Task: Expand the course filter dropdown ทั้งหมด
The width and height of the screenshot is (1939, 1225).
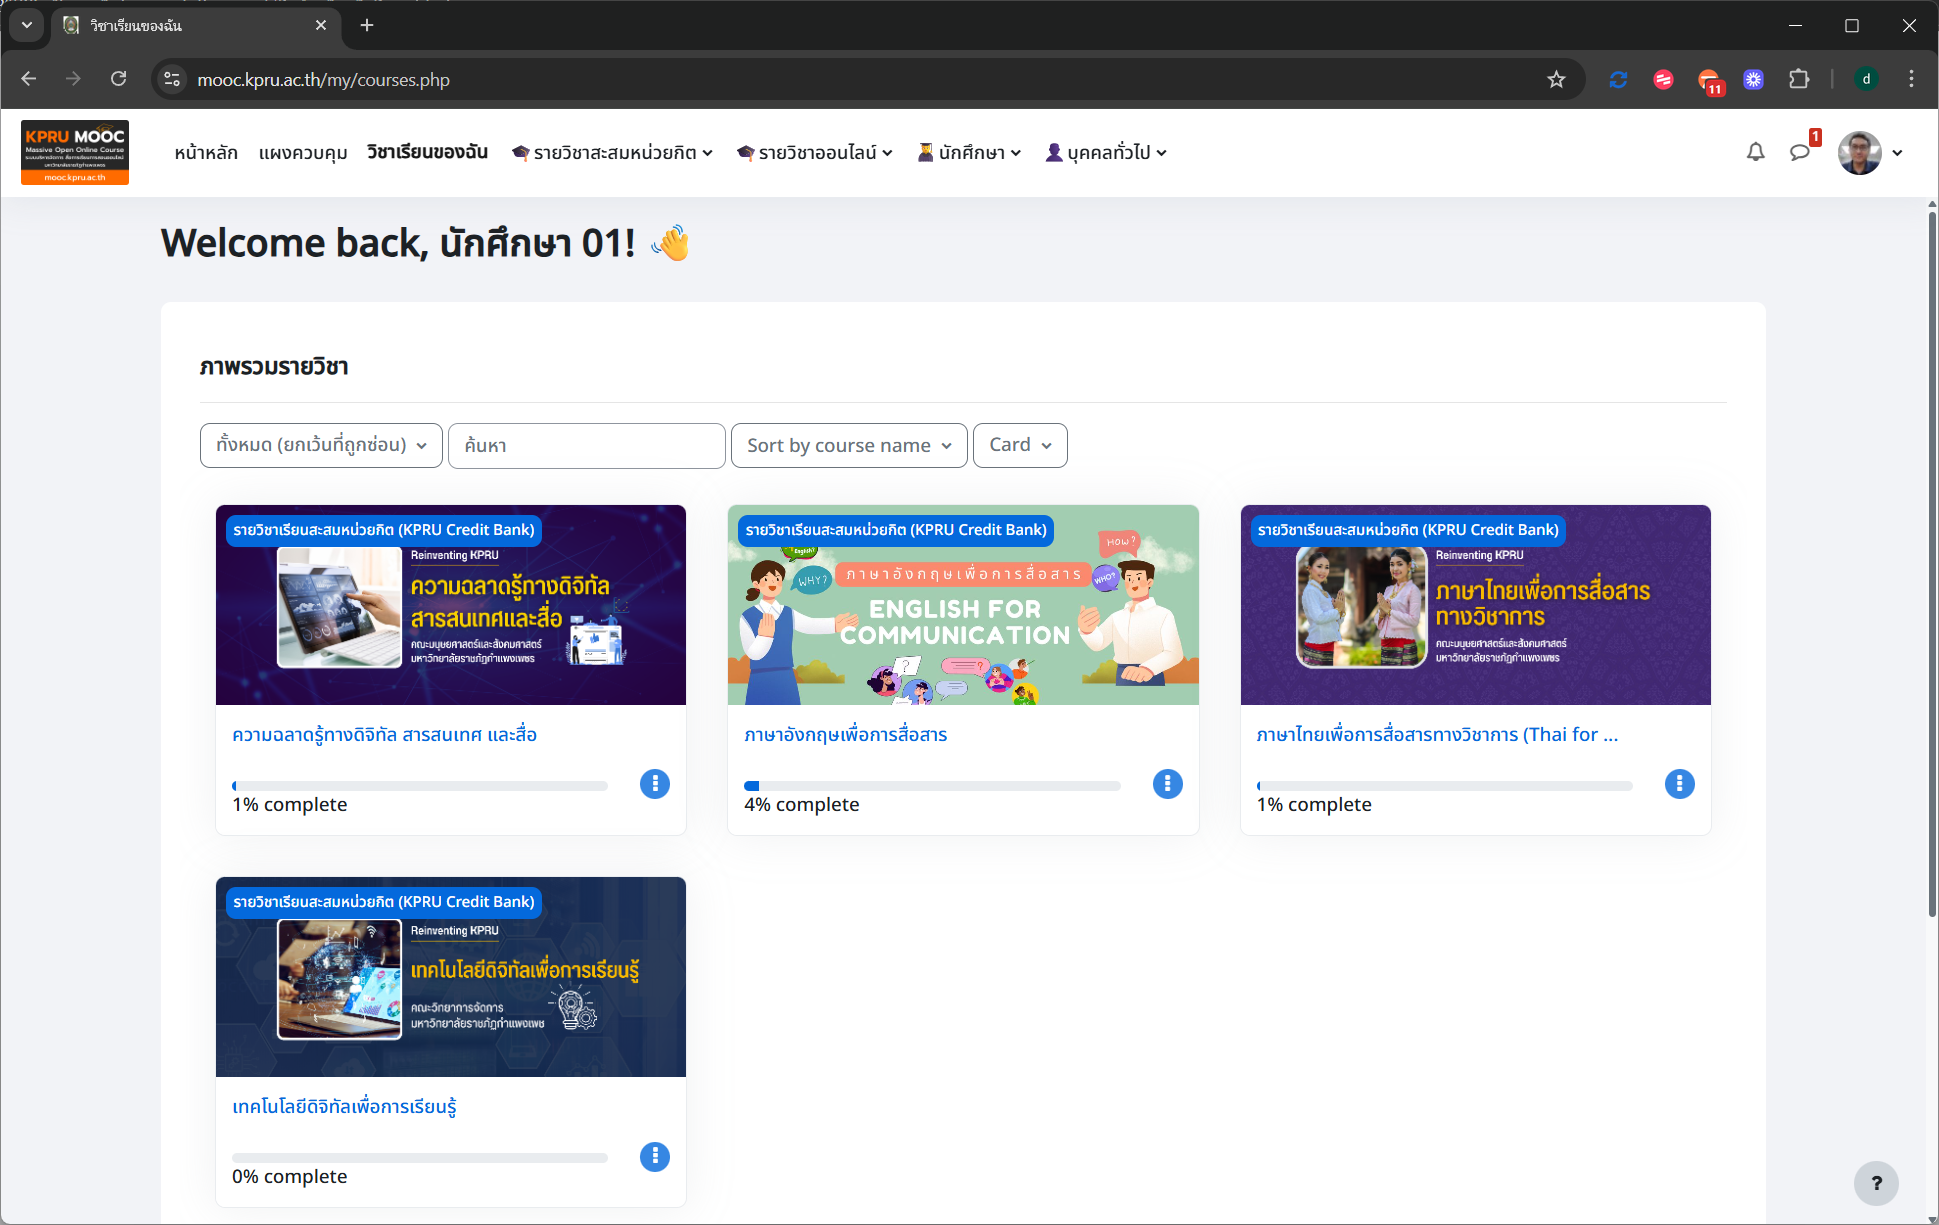Action: [321, 445]
